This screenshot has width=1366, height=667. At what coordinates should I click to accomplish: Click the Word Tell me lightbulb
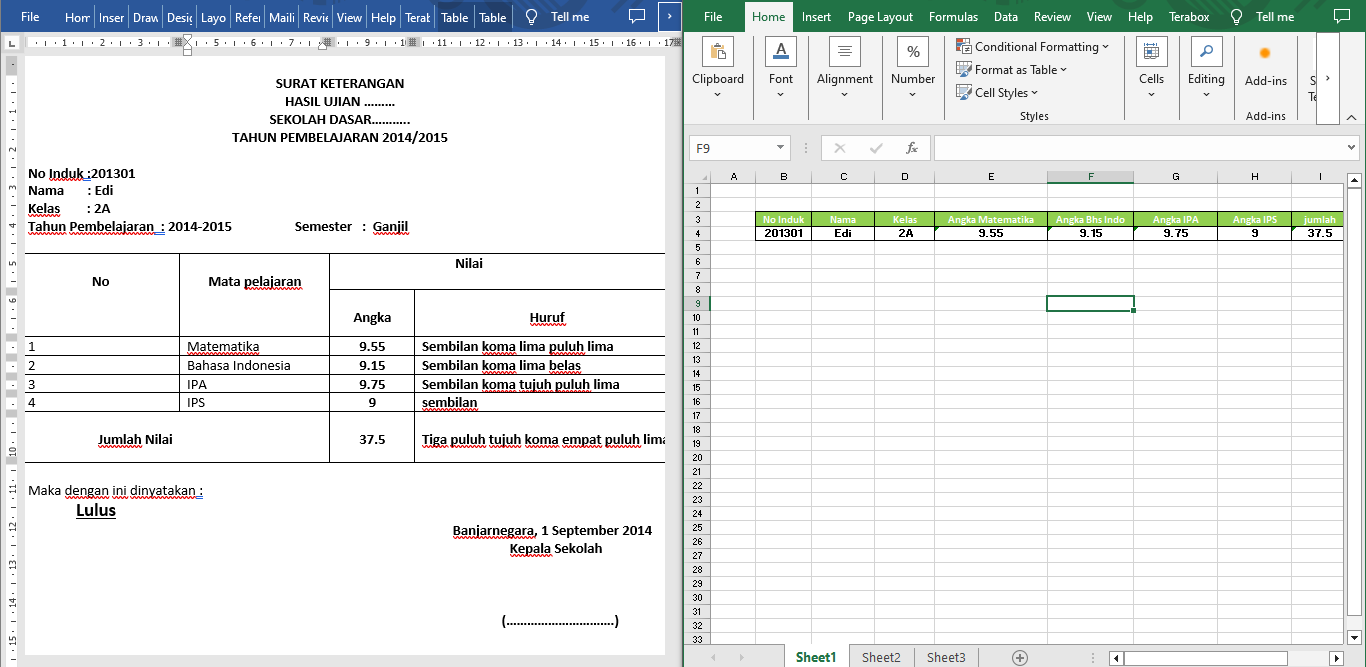pyautogui.click(x=531, y=17)
